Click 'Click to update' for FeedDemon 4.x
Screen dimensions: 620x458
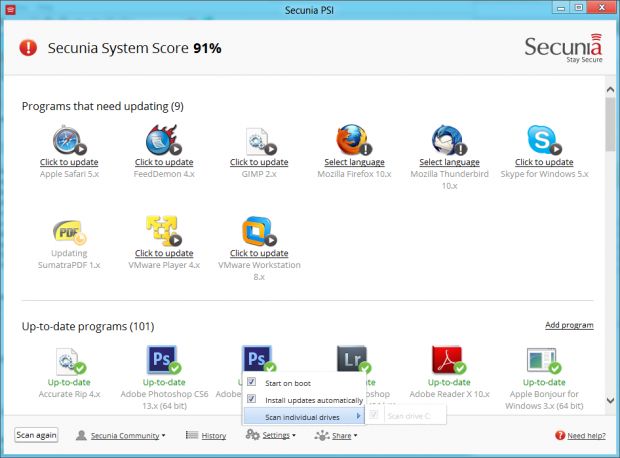pos(164,162)
